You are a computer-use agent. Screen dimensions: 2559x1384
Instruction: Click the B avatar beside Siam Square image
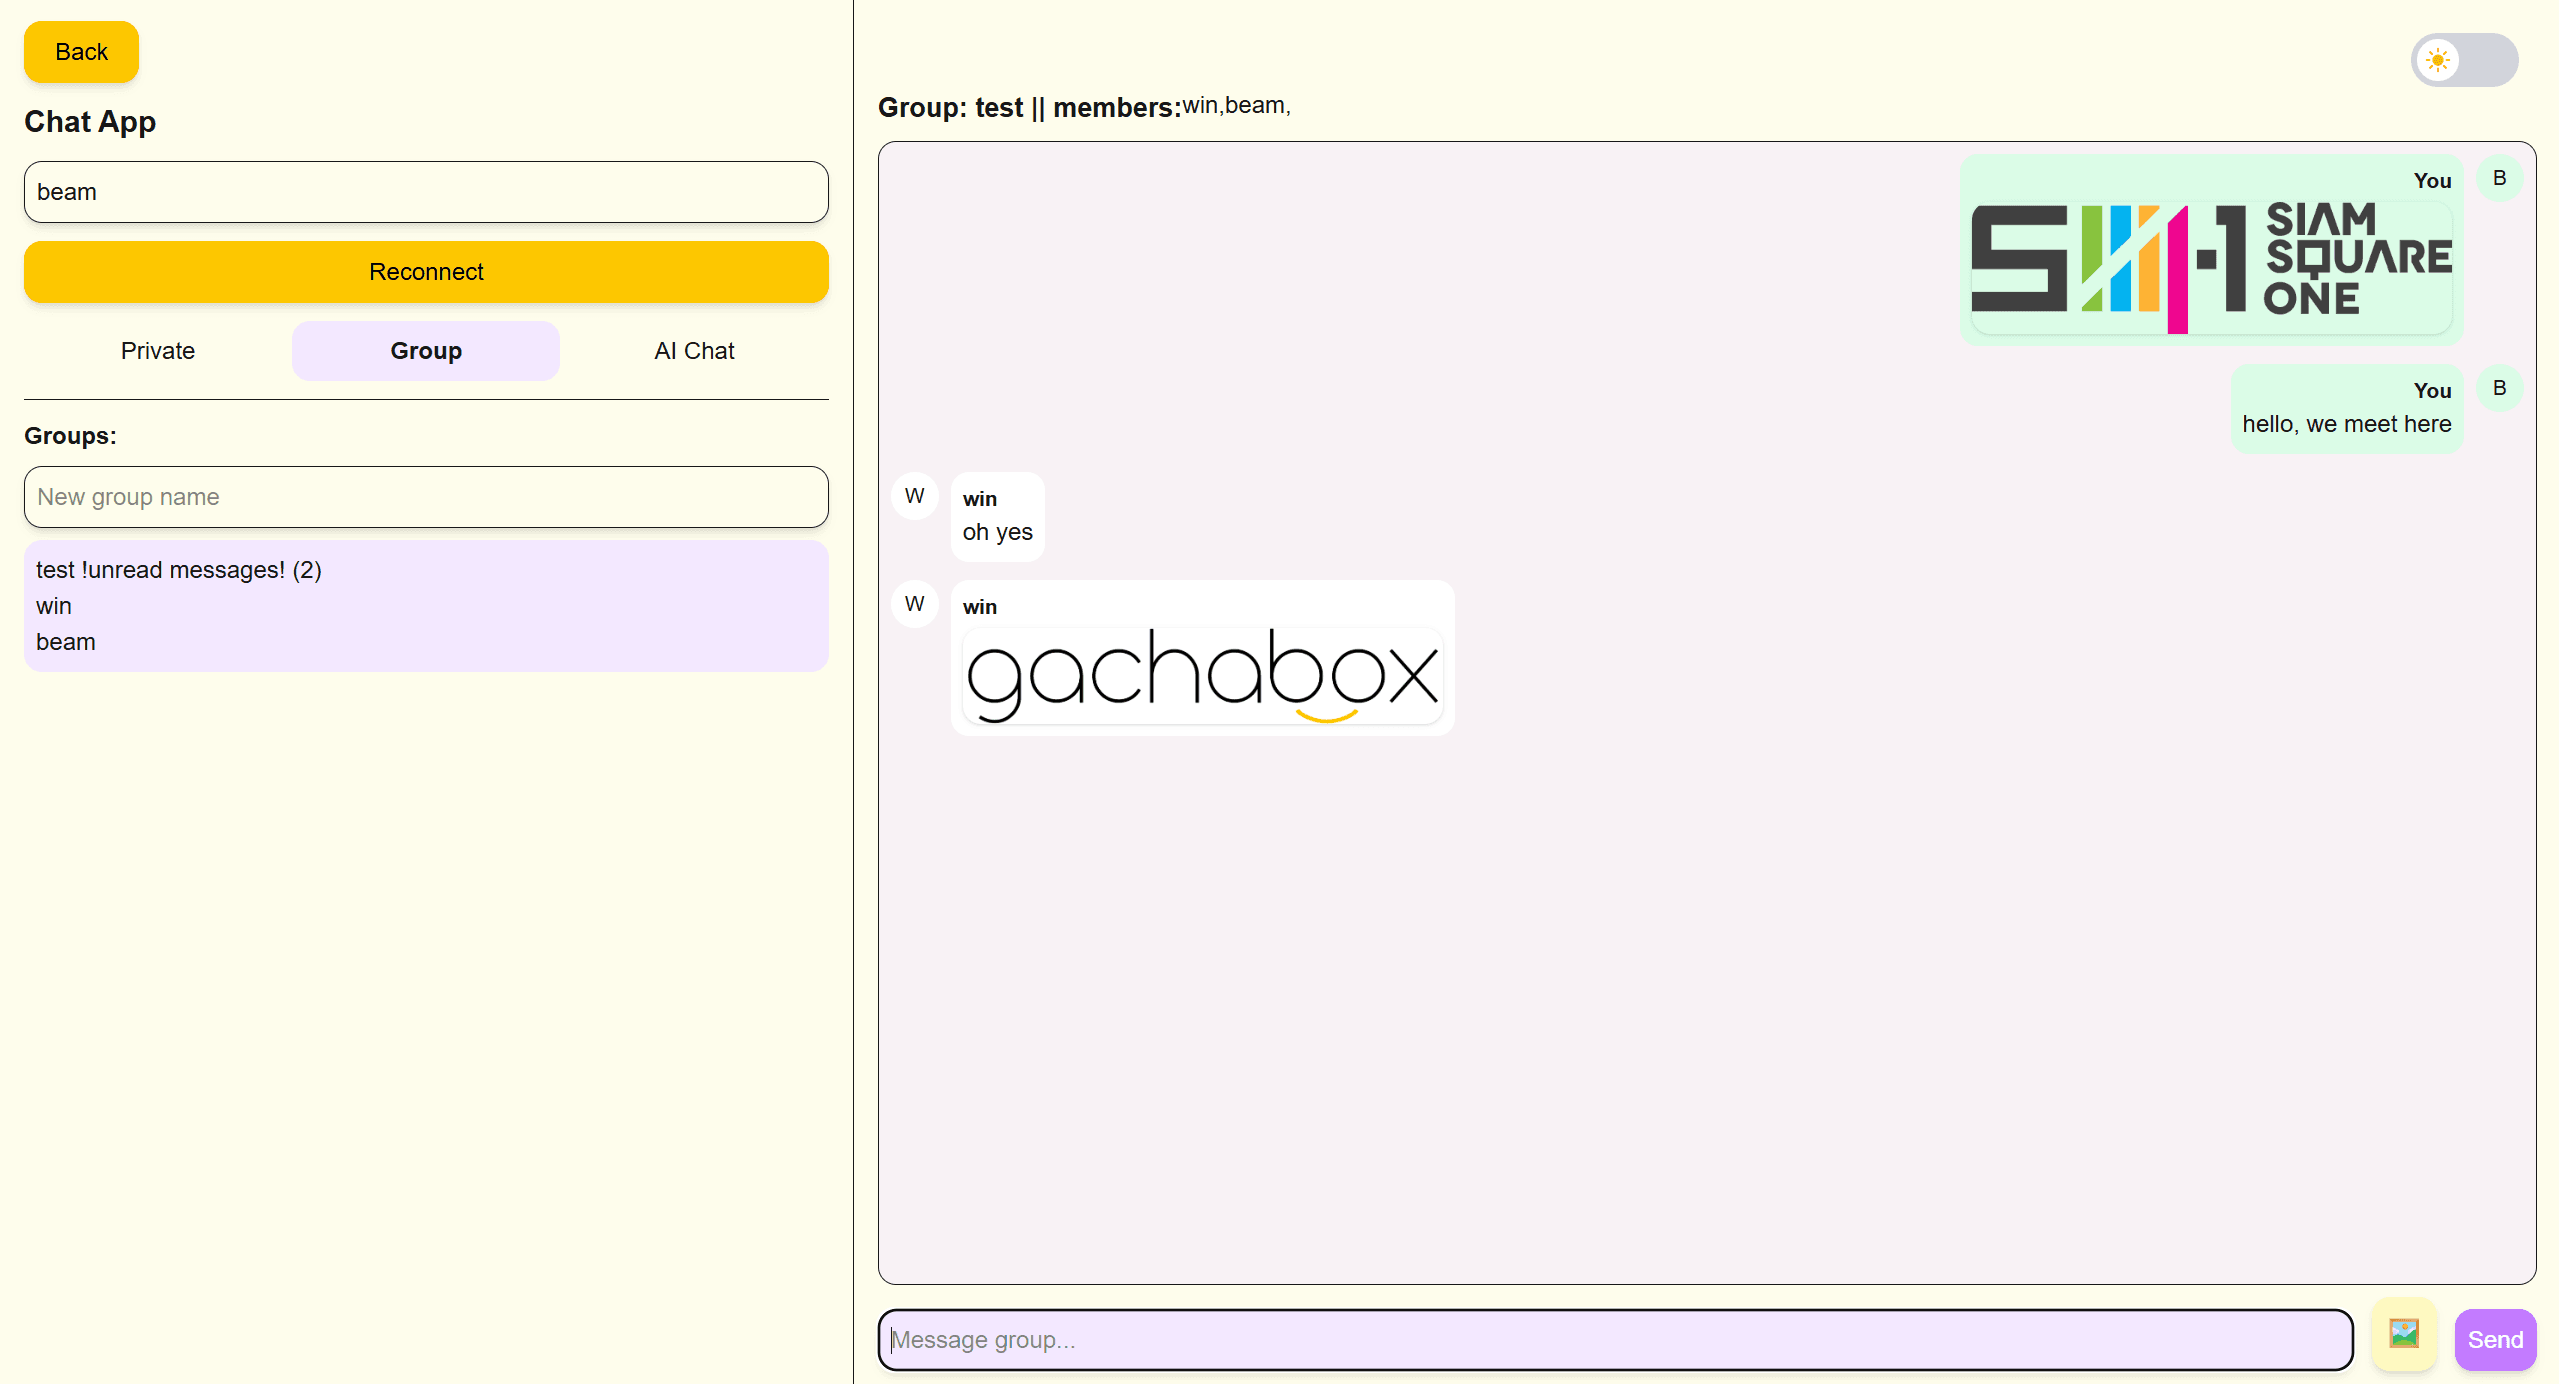tap(2499, 178)
